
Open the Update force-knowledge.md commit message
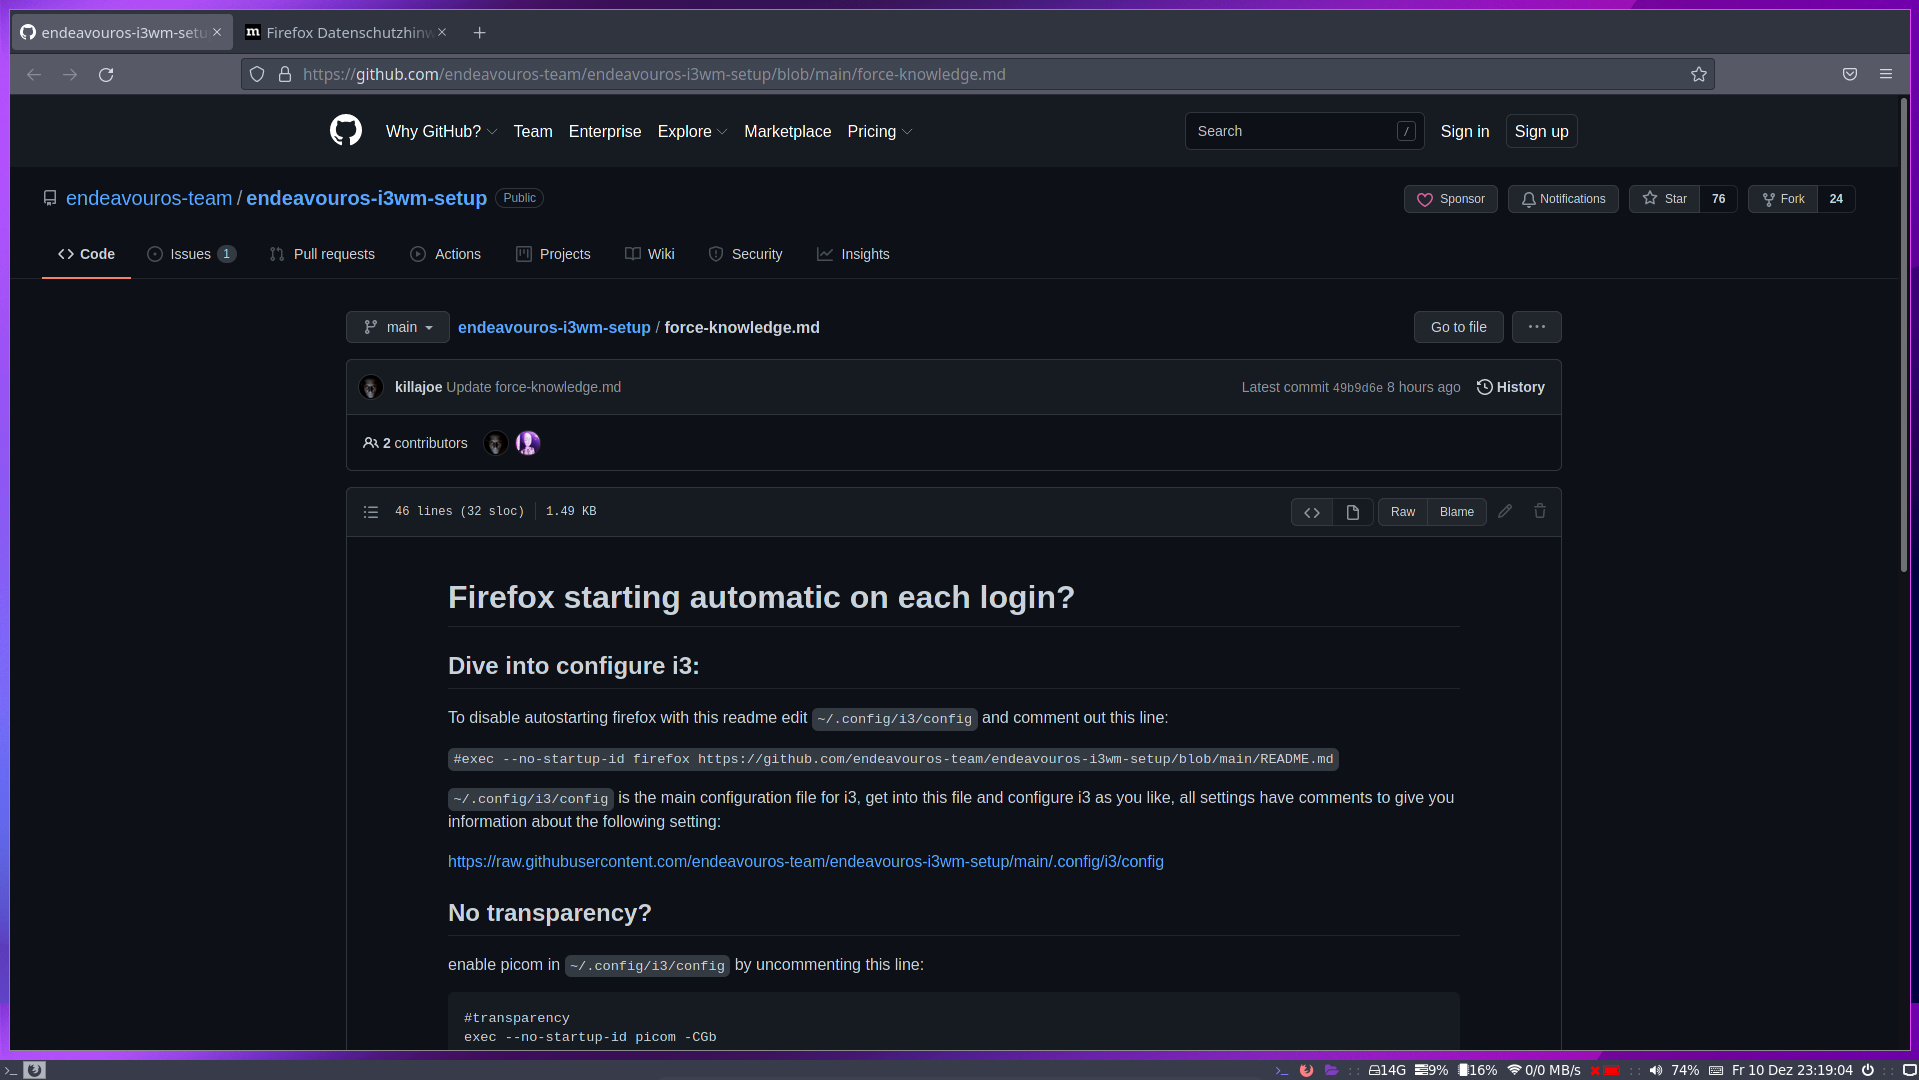(533, 387)
